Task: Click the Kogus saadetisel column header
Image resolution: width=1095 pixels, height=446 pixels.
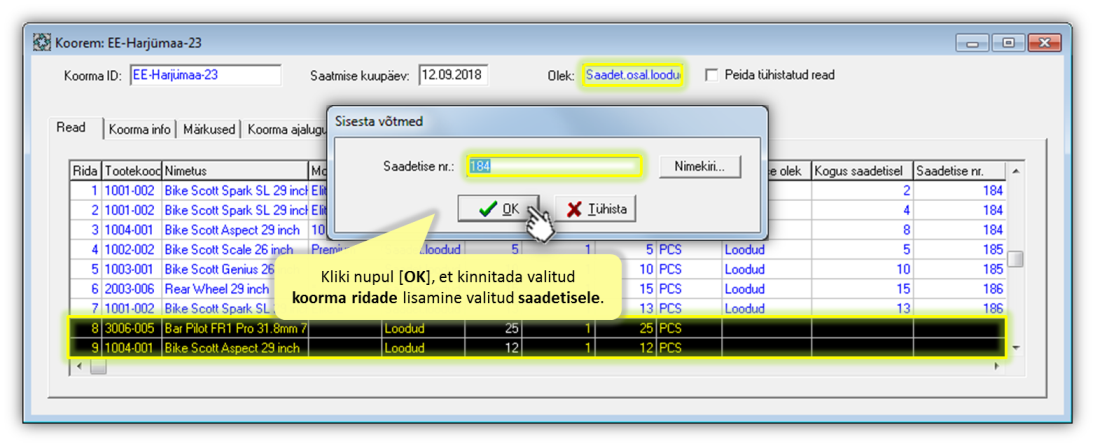Action: click(861, 171)
